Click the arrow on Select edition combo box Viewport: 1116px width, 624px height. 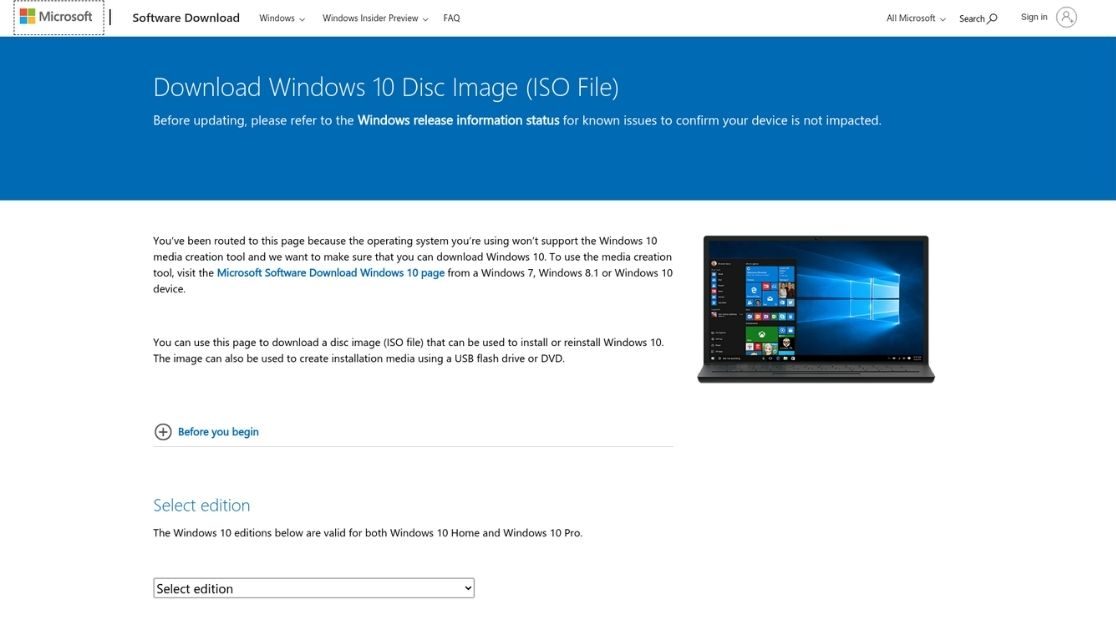pos(467,589)
